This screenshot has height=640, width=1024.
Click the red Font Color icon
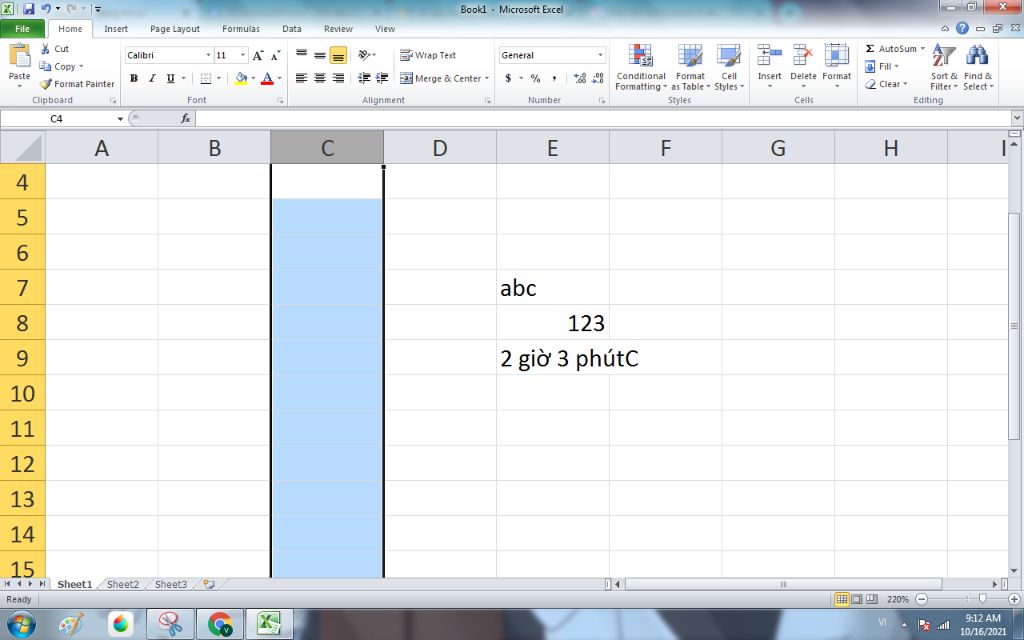point(267,78)
